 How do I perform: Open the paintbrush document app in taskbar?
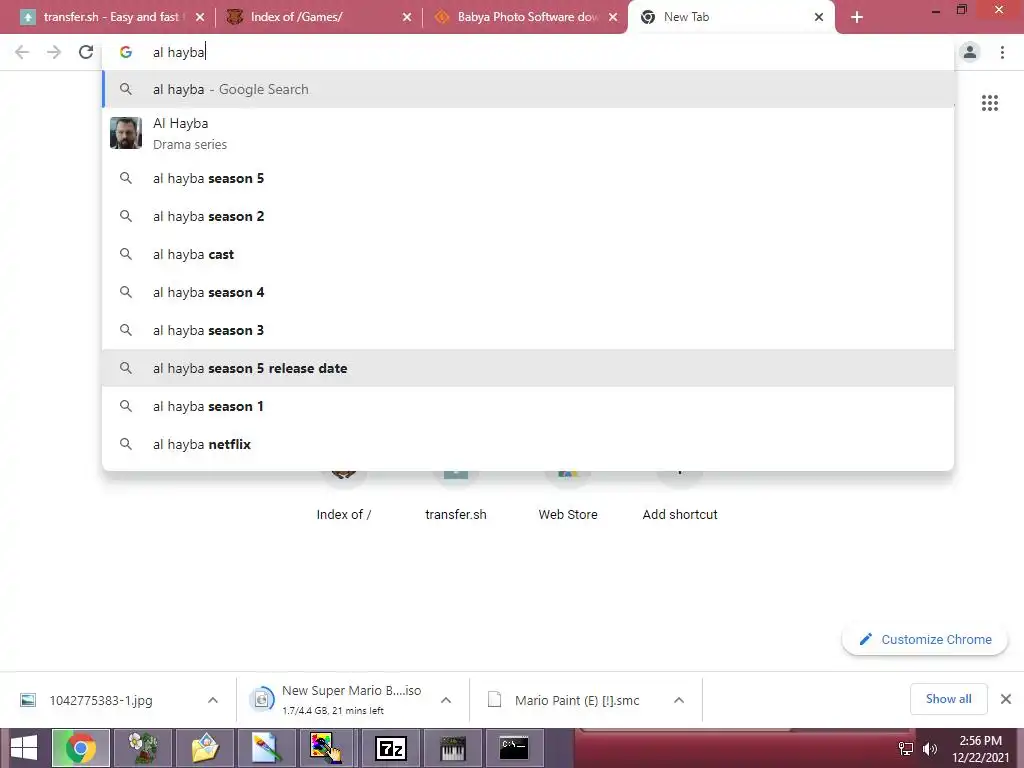pyautogui.click(x=267, y=748)
